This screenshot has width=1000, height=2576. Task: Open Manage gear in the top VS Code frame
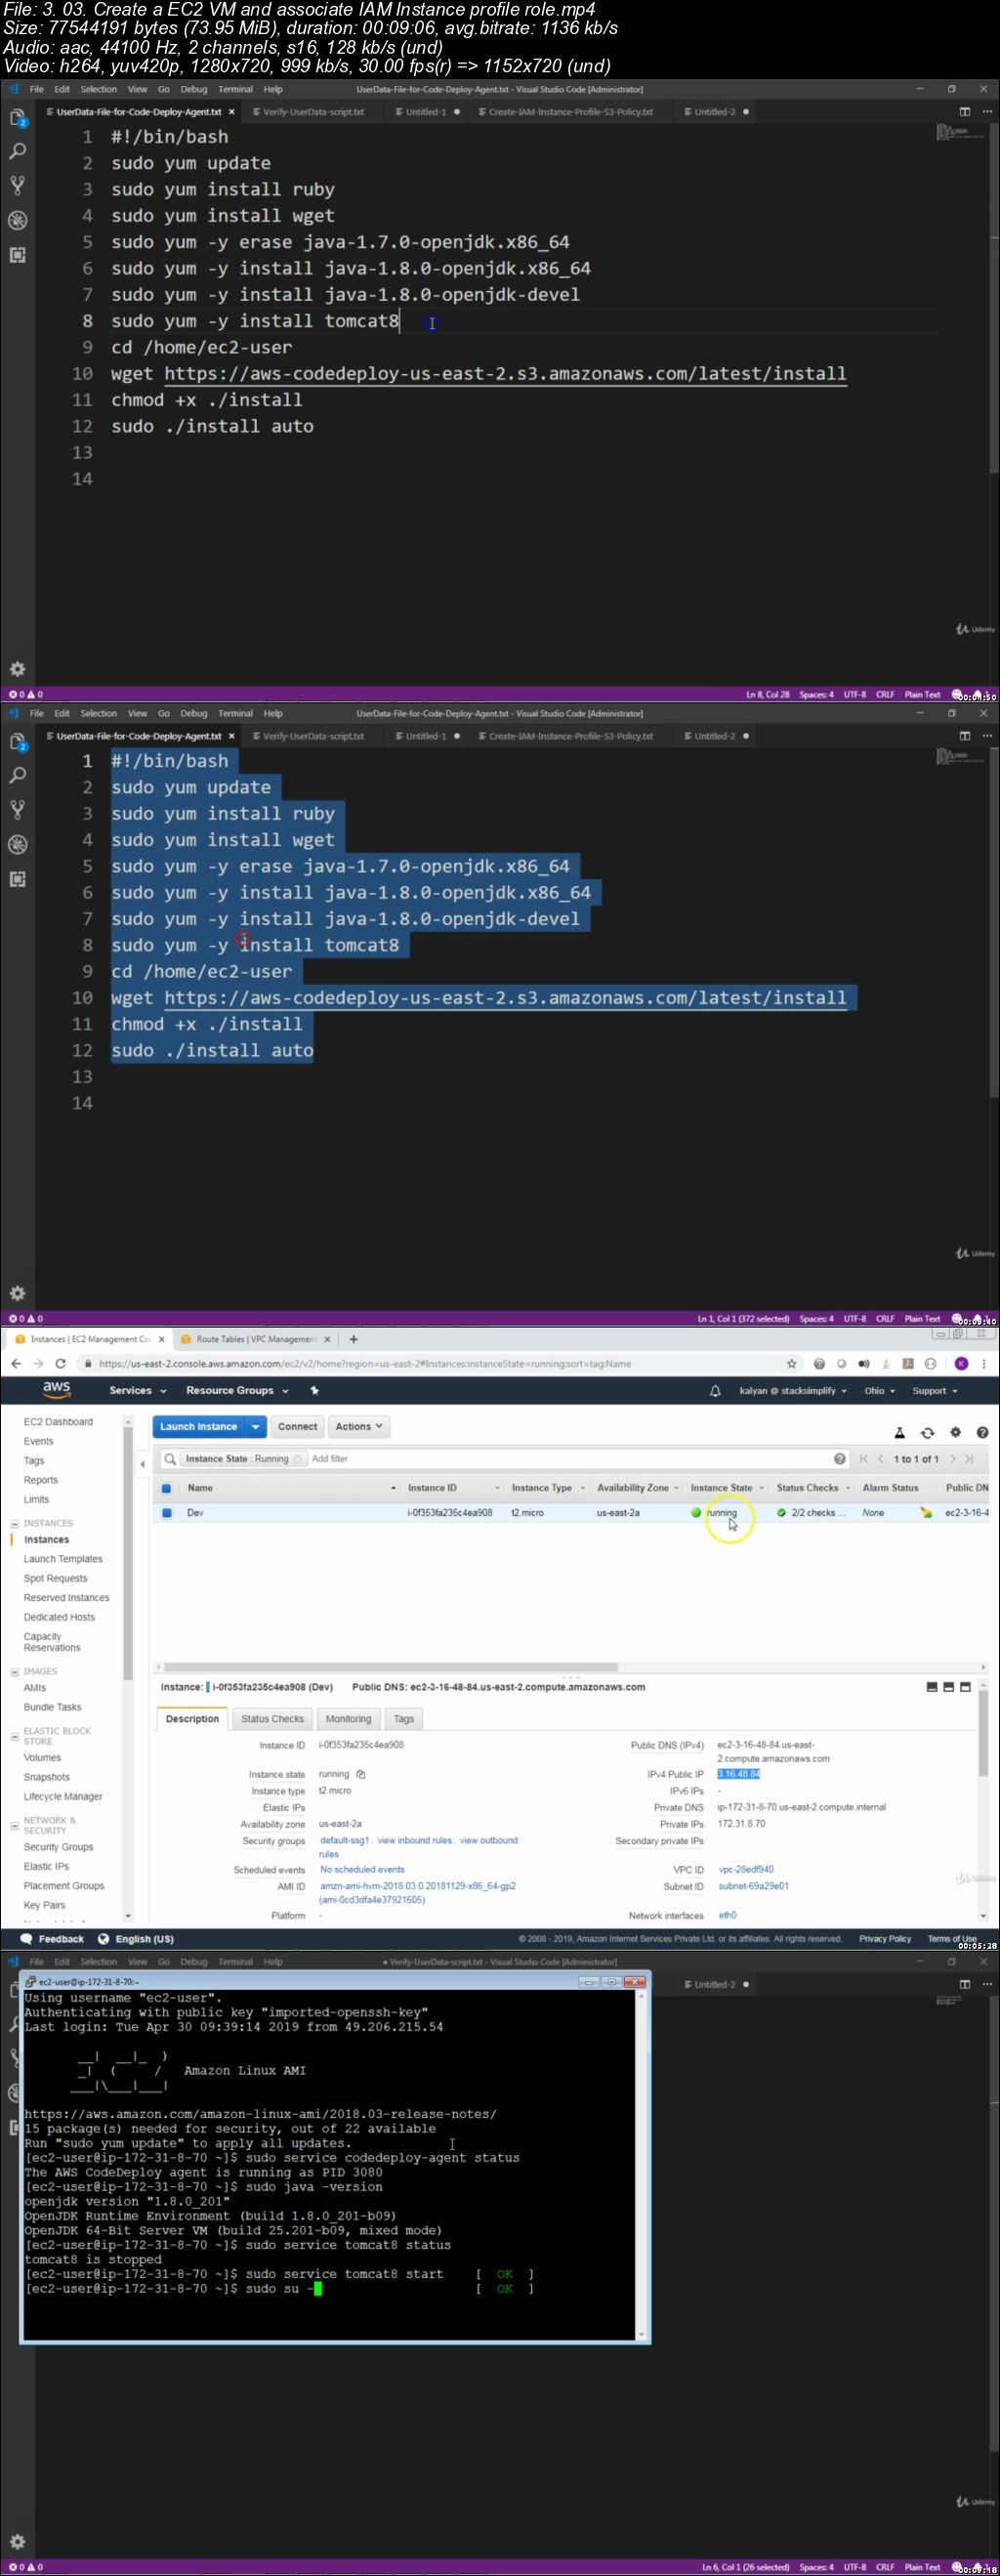click(x=17, y=669)
